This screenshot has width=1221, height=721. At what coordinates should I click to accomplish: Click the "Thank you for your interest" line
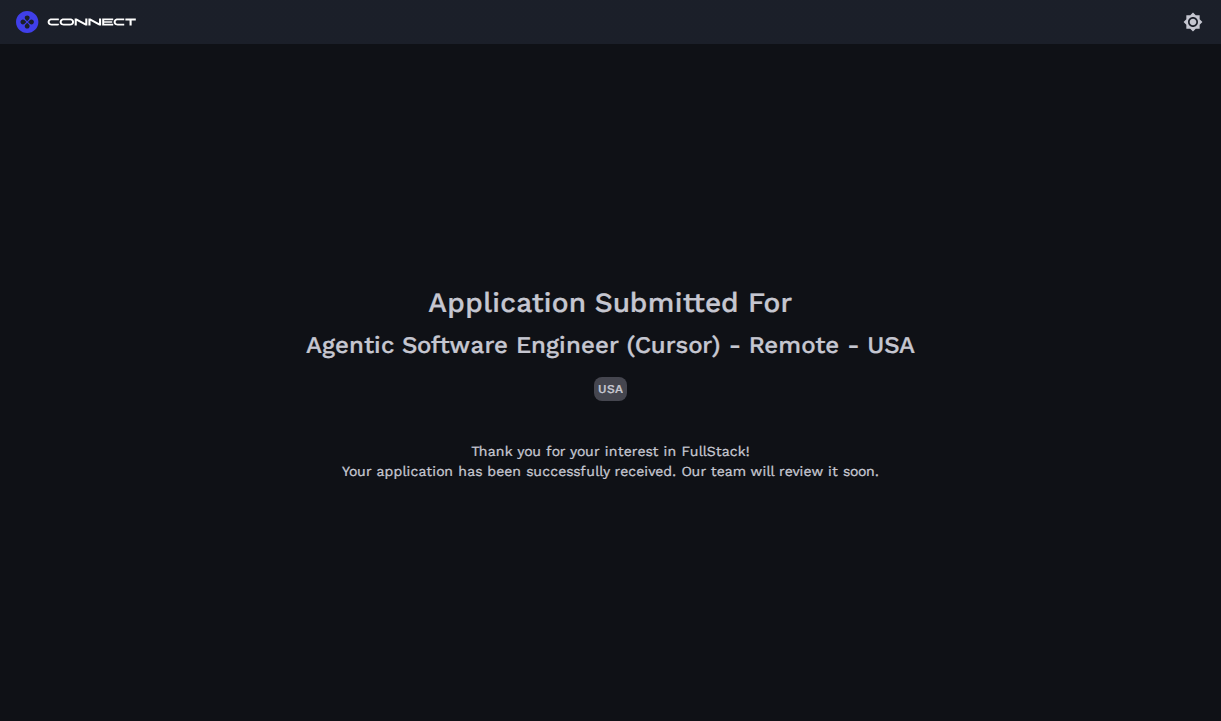pyautogui.click(x=610, y=451)
